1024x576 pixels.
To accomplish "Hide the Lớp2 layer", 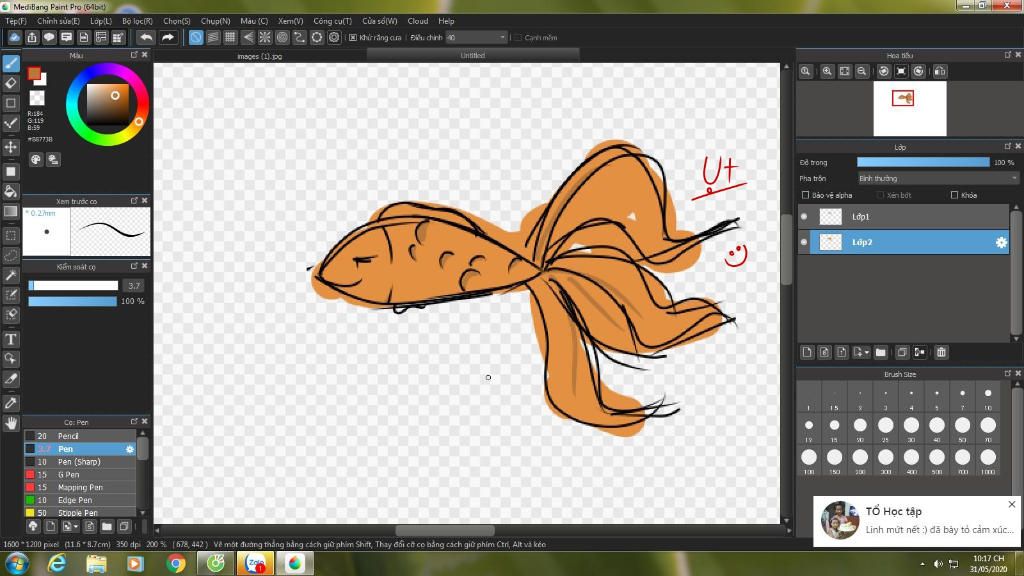I will point(804,242).
